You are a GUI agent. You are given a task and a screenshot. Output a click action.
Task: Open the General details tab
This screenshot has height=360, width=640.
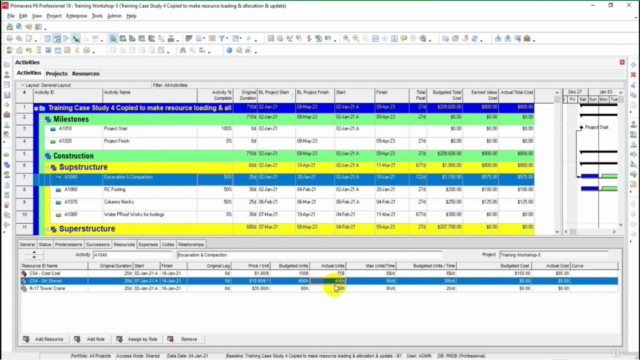27,244
